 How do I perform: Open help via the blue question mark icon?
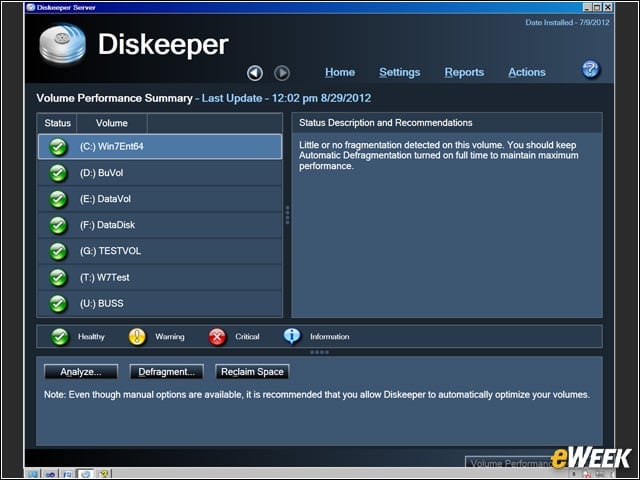click(x=590, y=69)
